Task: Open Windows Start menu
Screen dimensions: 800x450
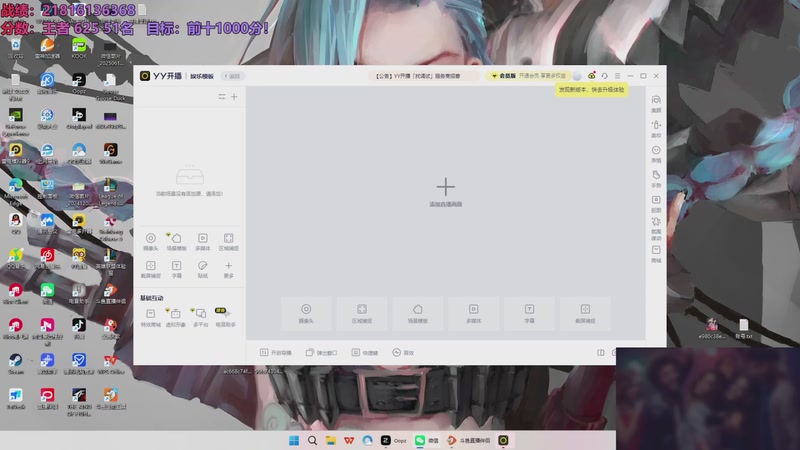Action: 294,440
